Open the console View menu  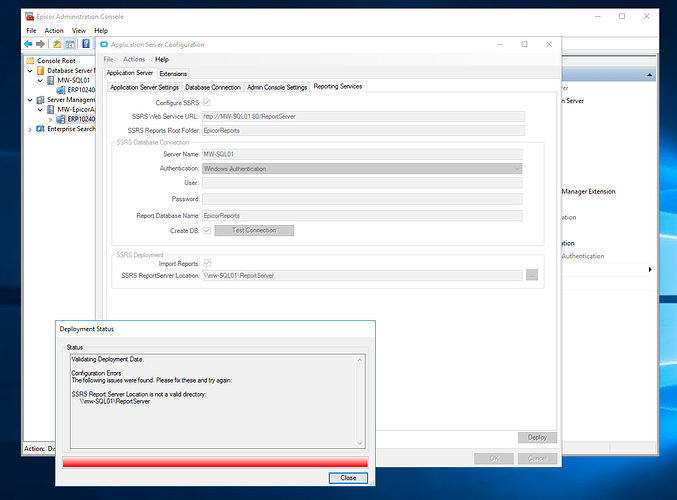pos(79,31)
